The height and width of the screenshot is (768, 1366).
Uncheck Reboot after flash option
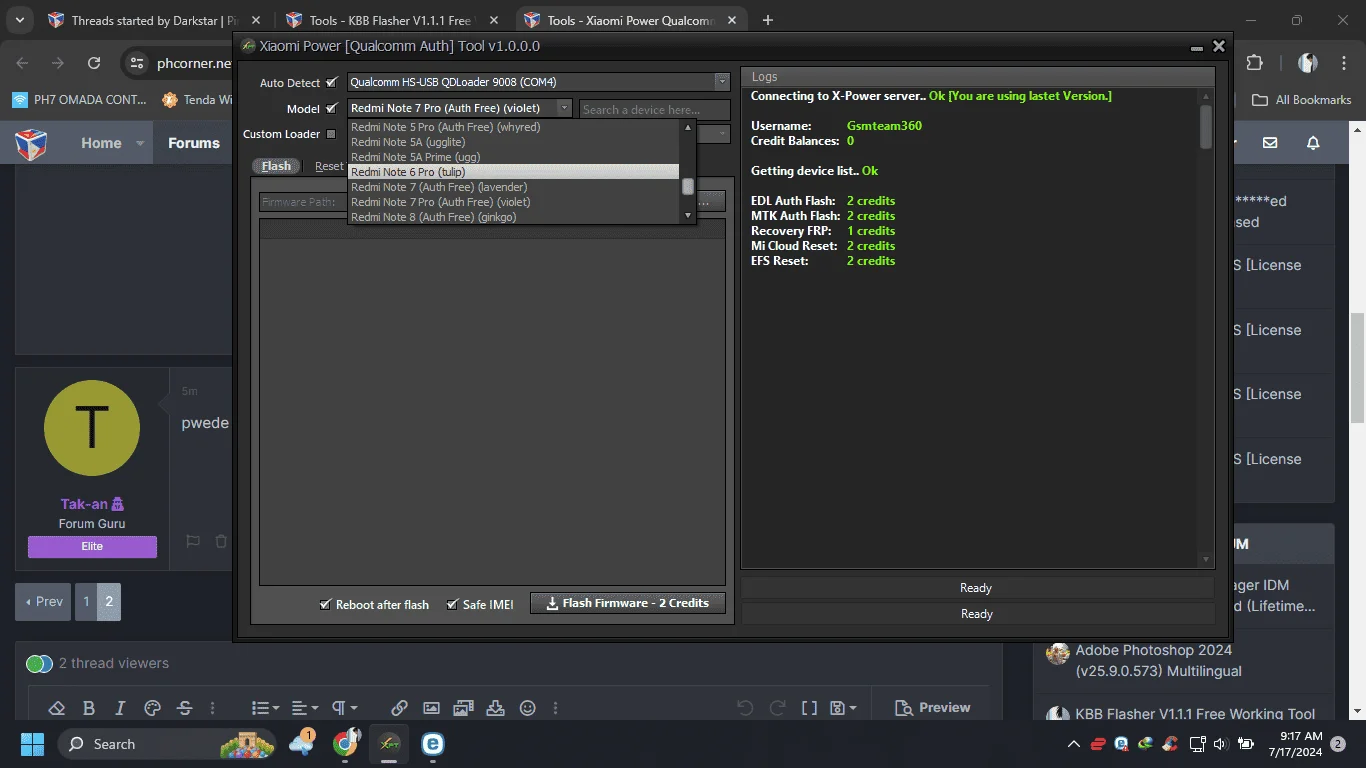pos(325,604)
